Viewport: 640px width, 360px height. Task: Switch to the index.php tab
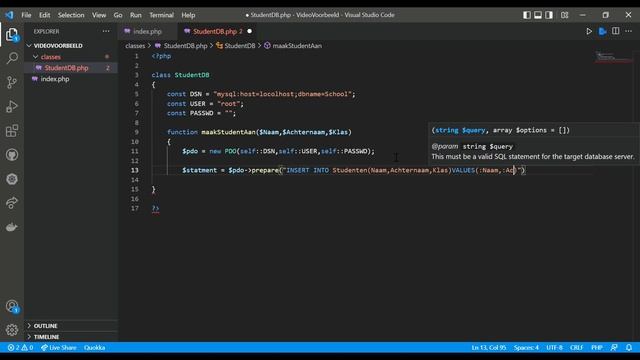(x=147, y=31)
